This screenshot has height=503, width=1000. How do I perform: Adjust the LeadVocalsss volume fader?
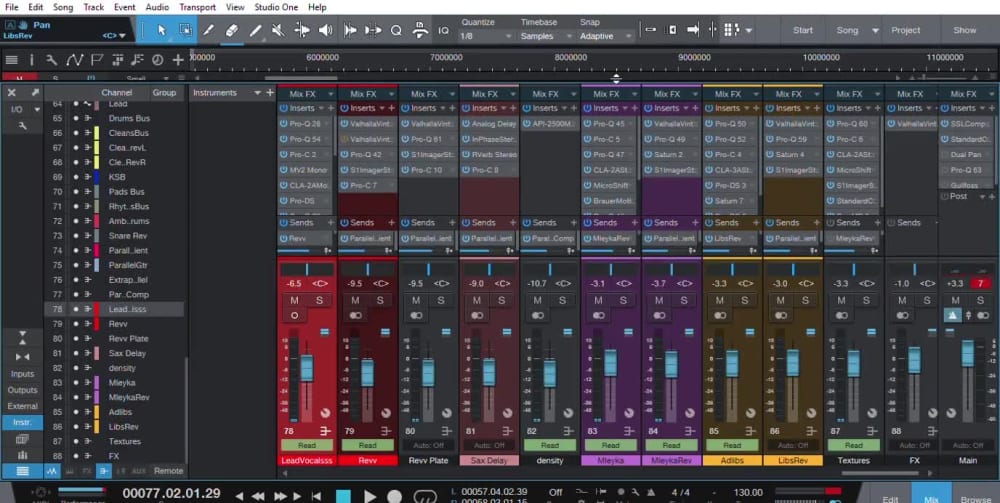307,368
